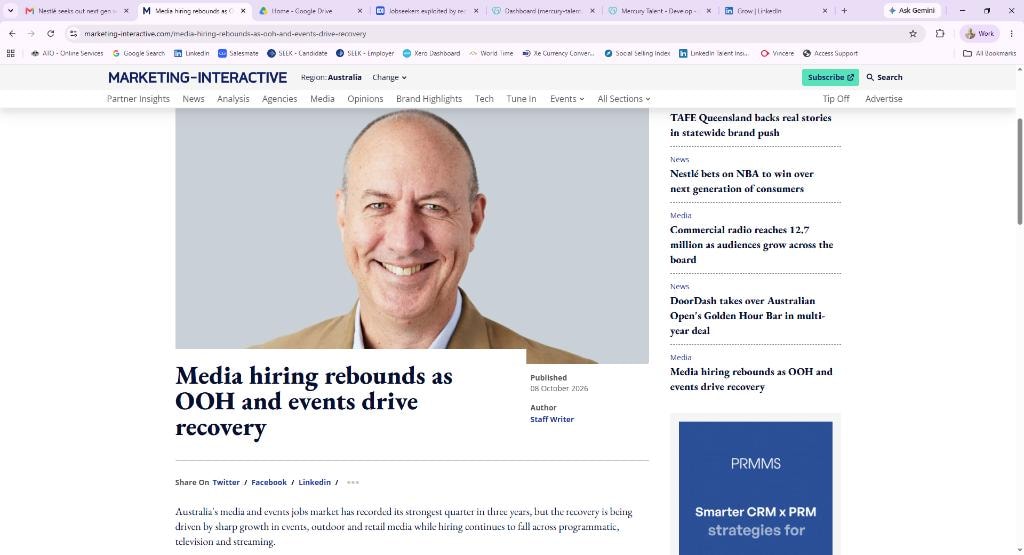Image resolution: width=1024 pixels, height=555 pixels.
Task: Expand the tab search dropdown arrow
Action: (10, 10)
